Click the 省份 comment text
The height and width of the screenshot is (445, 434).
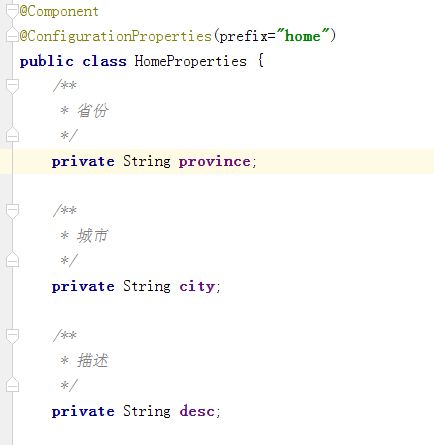(x=93, y=111)
